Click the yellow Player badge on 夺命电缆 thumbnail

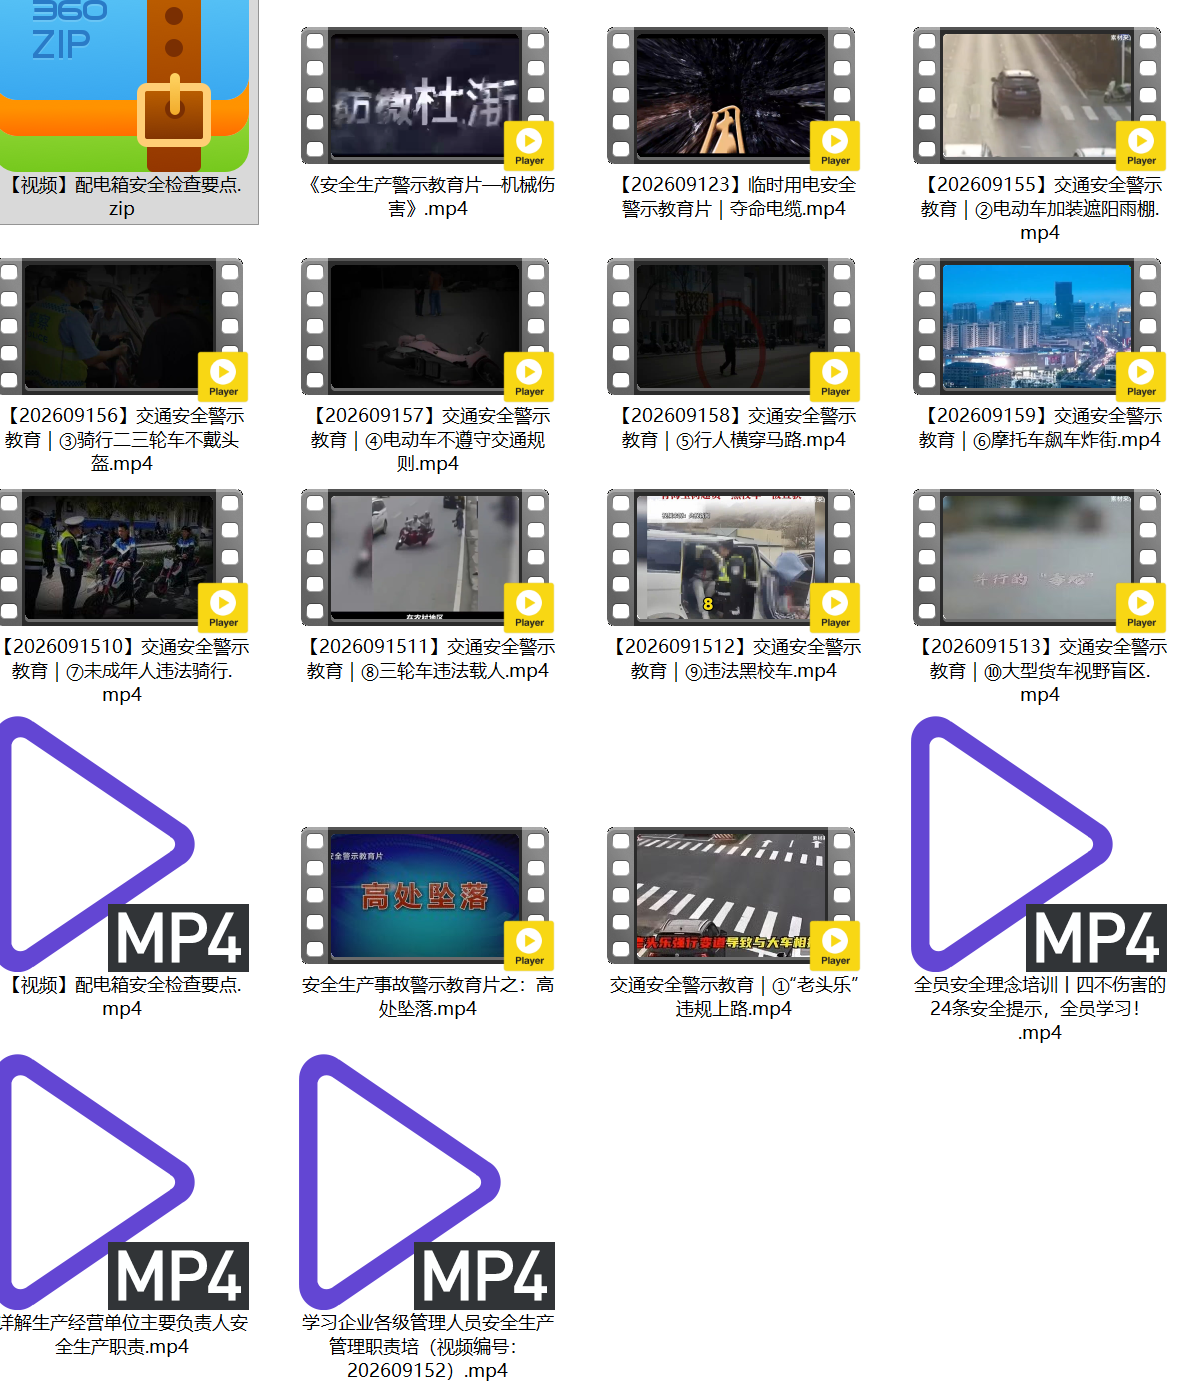835,146
